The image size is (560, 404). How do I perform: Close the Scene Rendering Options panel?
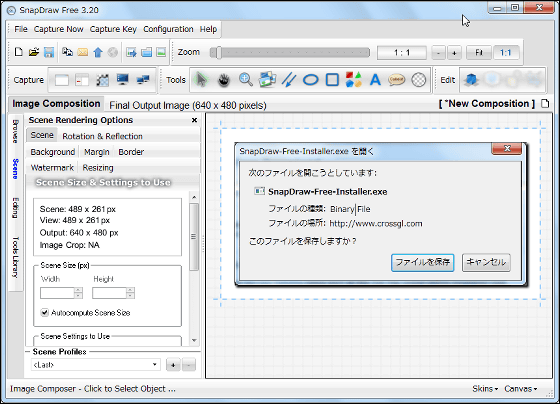(194, 120)
